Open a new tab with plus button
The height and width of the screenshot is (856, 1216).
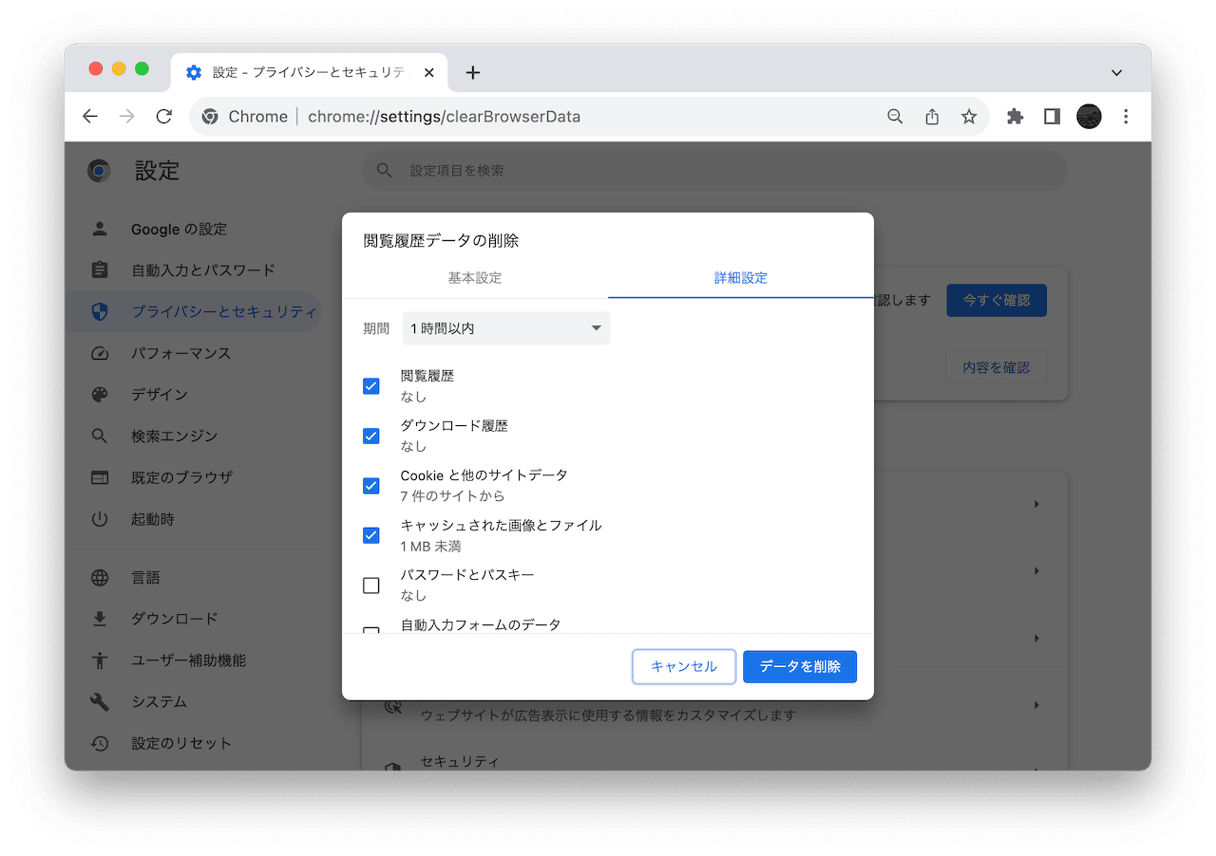[473, 72]
